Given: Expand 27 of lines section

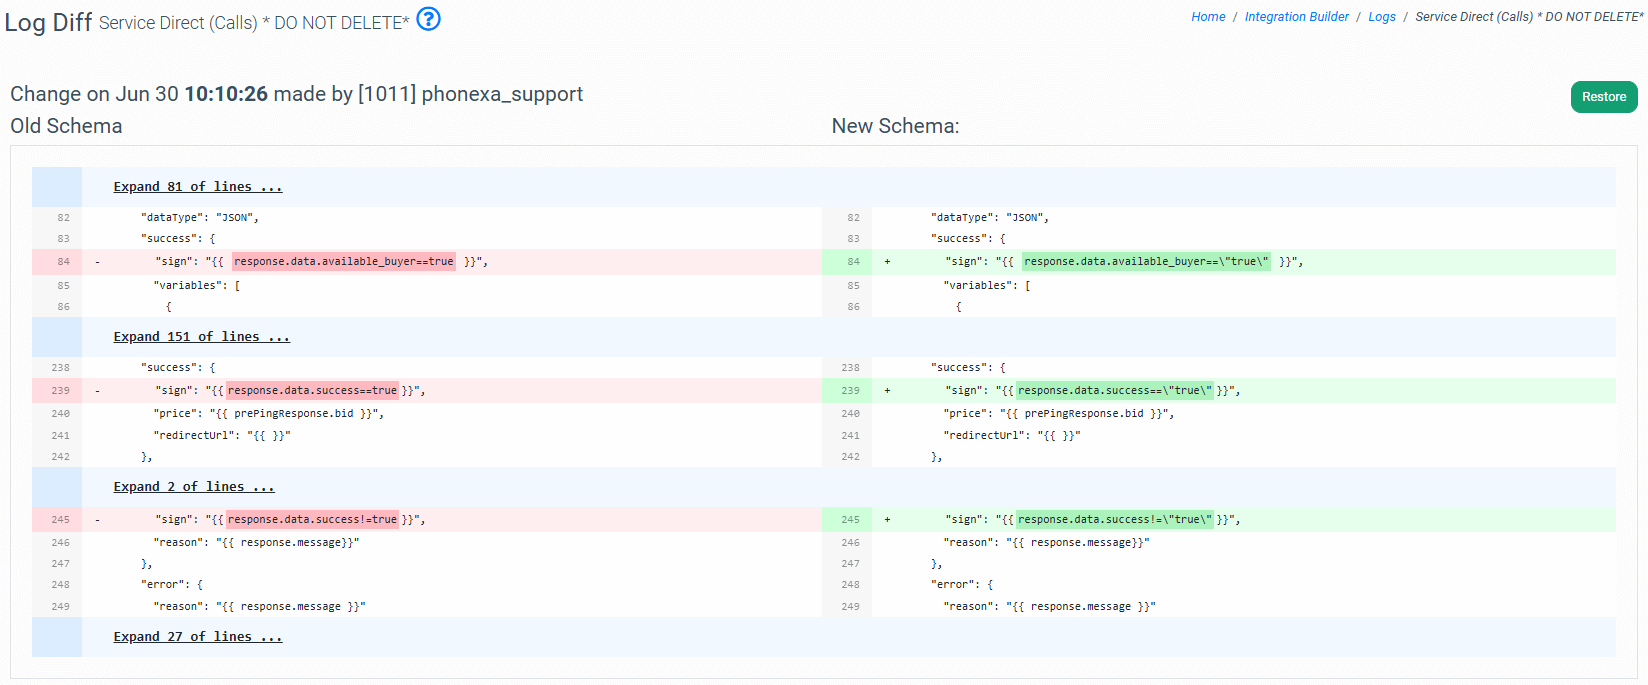Looking at the screenshot, I should (x=198, y=637).
